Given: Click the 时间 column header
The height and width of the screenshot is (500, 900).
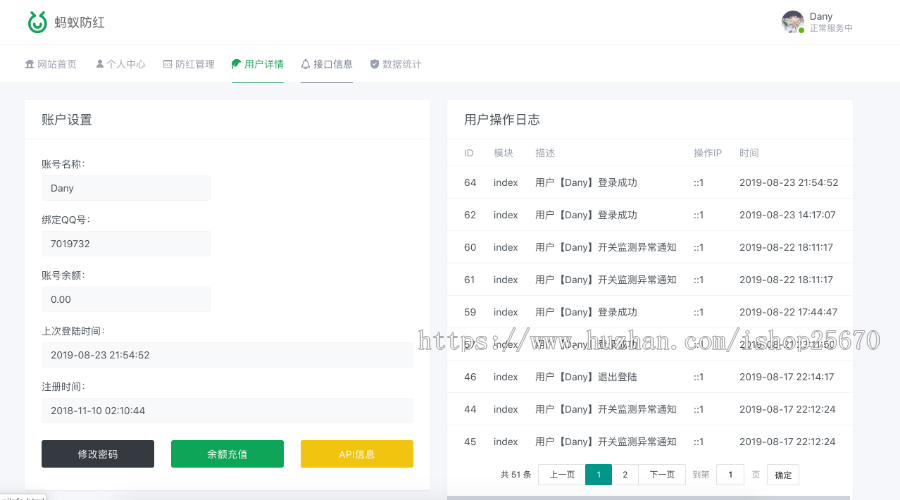Looking at the screenshot, I should click(x=749, y=153).
